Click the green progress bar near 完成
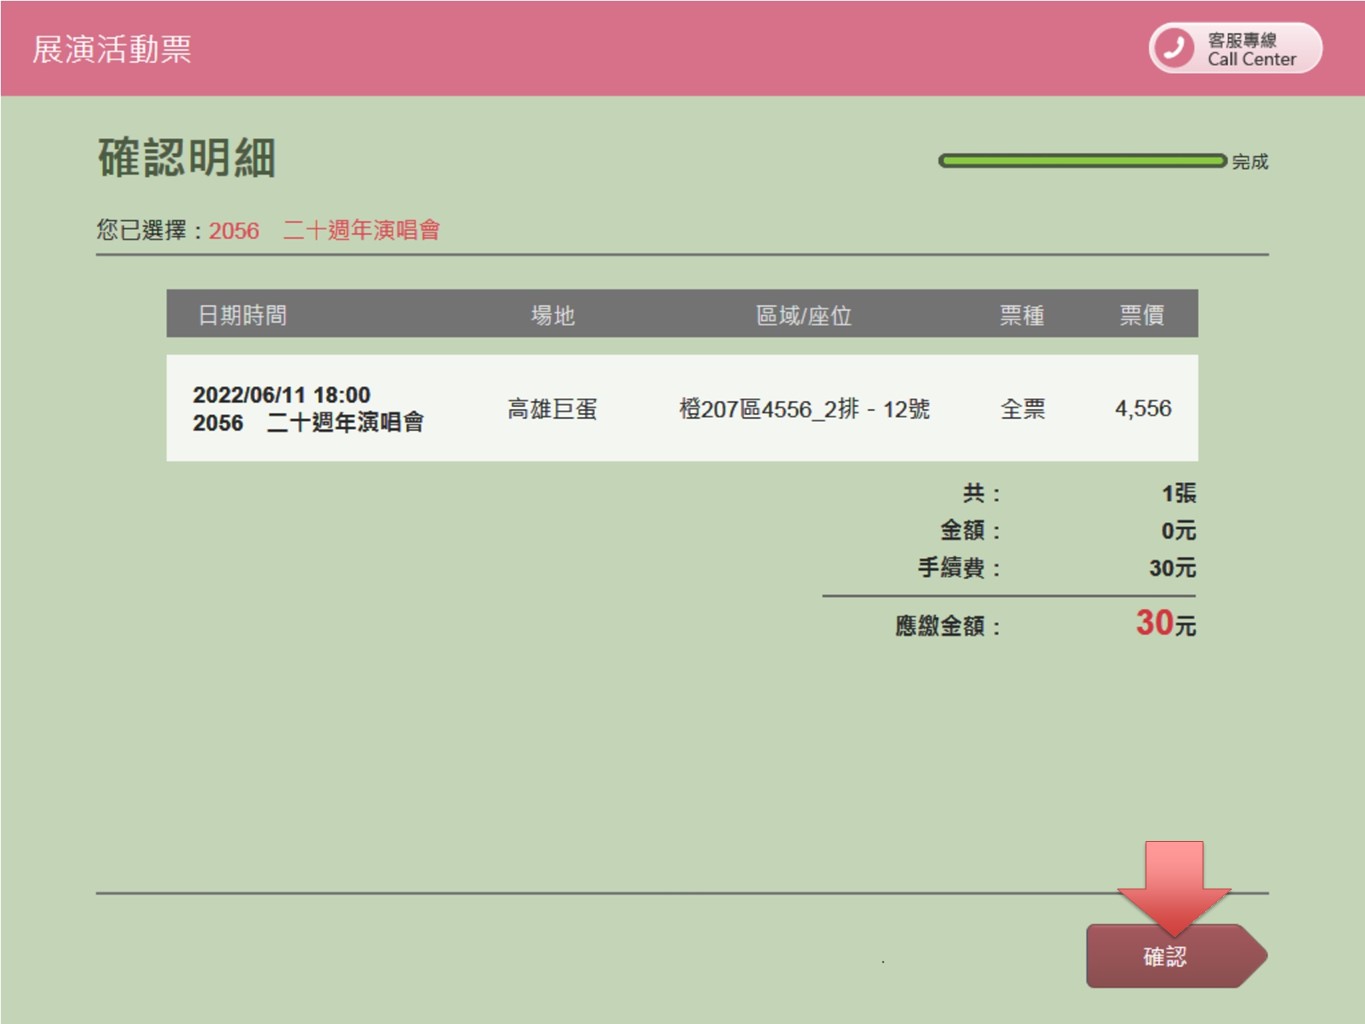This screenshot has height=1024, width=1365. coord(1082,161)
